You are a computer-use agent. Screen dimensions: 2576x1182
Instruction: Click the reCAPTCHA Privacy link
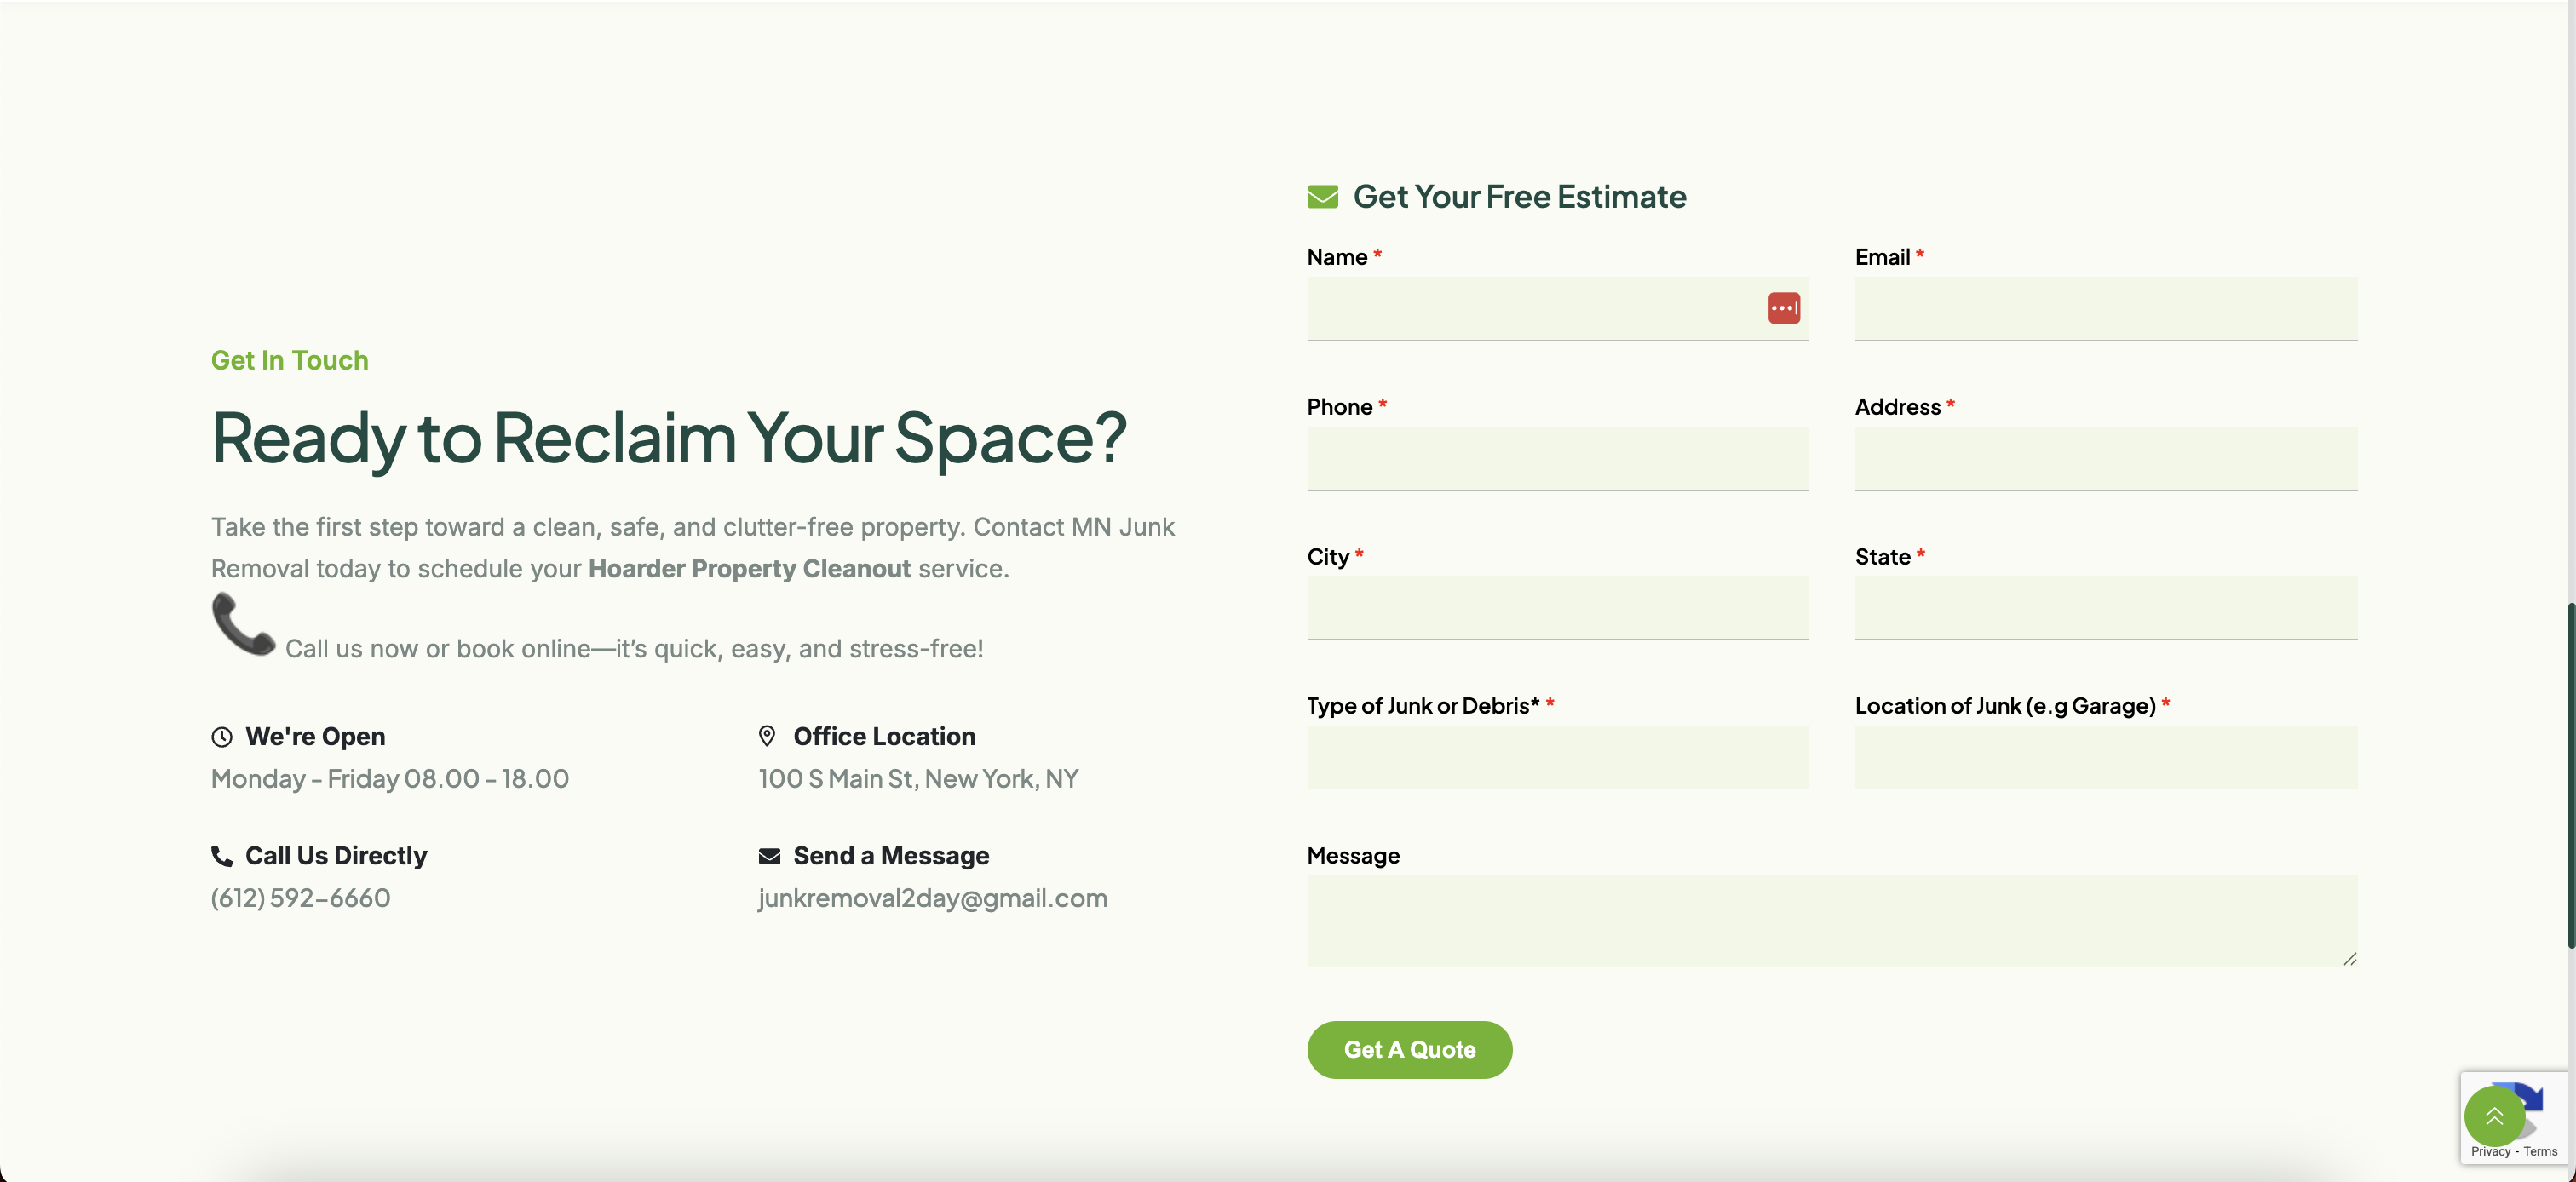coord(2490,1152)
